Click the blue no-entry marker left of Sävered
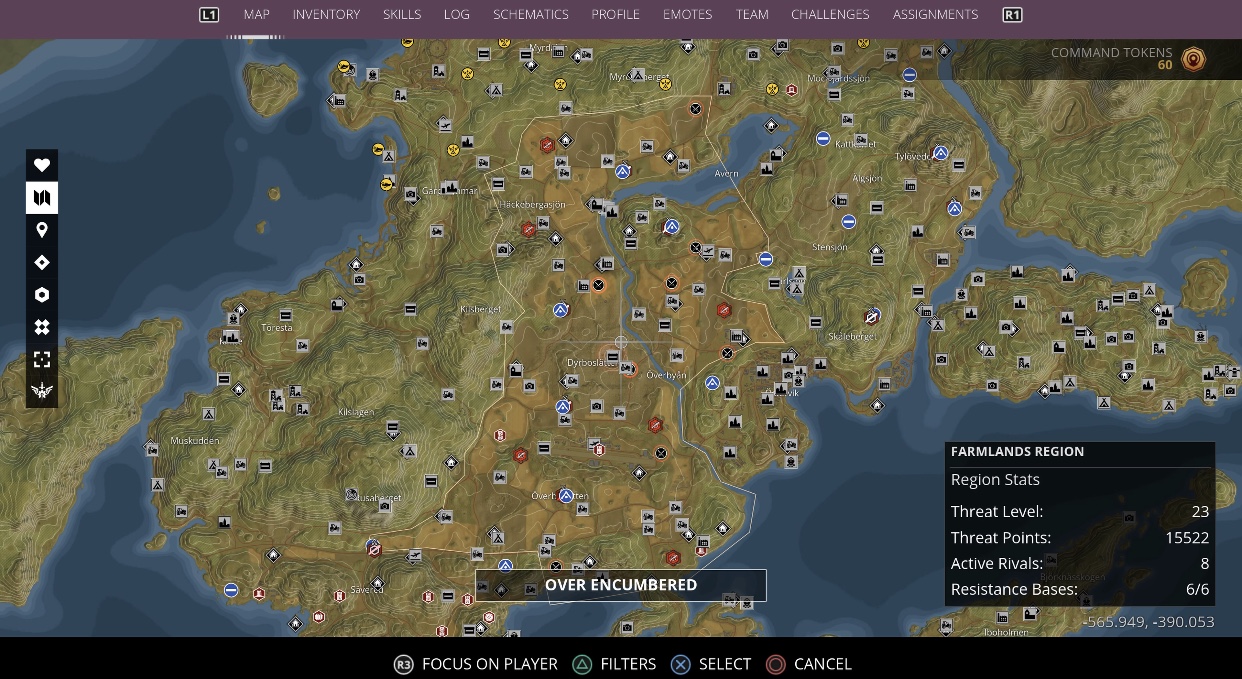The width and height of the screenshot is (1242, 679). coord(231,590)
